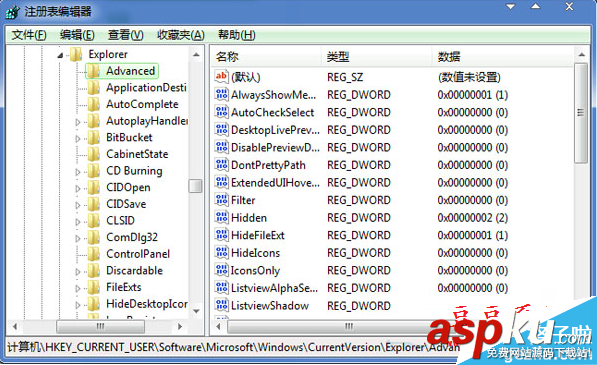
Task: Click the FileExts folder icon
Action: (94, 287)
